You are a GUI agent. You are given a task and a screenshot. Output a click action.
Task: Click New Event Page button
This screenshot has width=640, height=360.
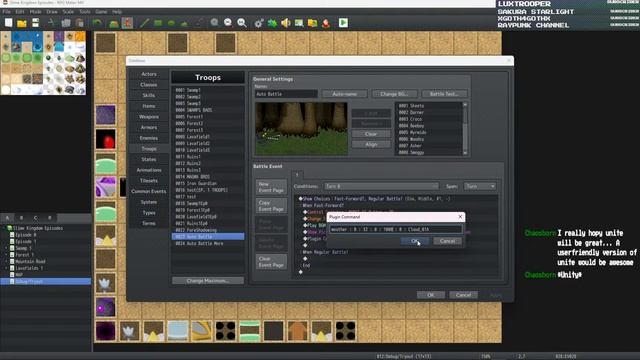pos(271,187)
